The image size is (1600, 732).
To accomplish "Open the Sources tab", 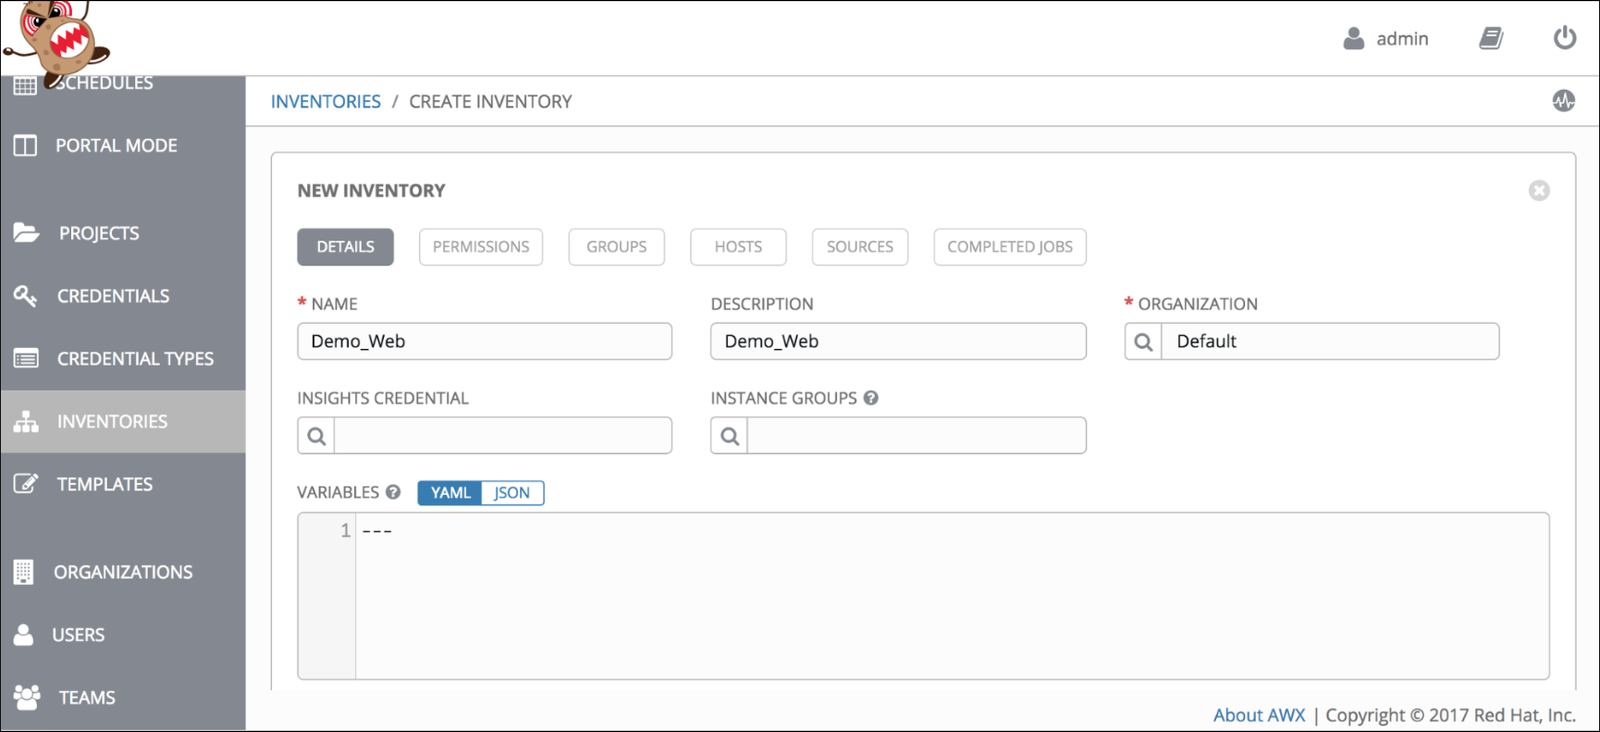I will click(x=860, y=247).
